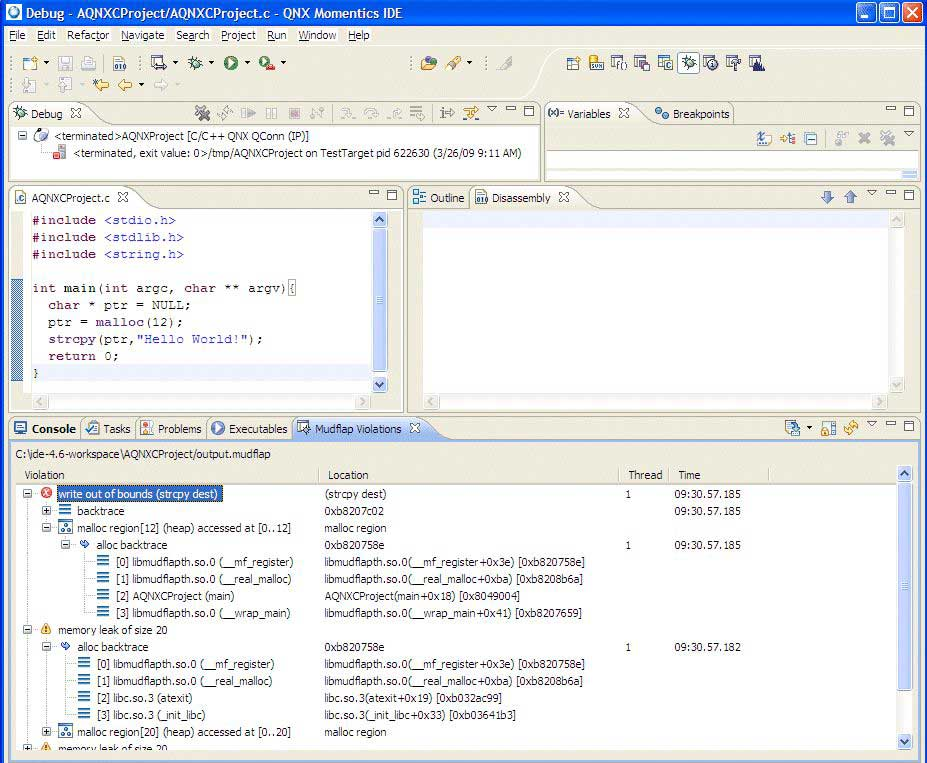
Task: Click the Violation column header
Action: click(x=44, y=475)
